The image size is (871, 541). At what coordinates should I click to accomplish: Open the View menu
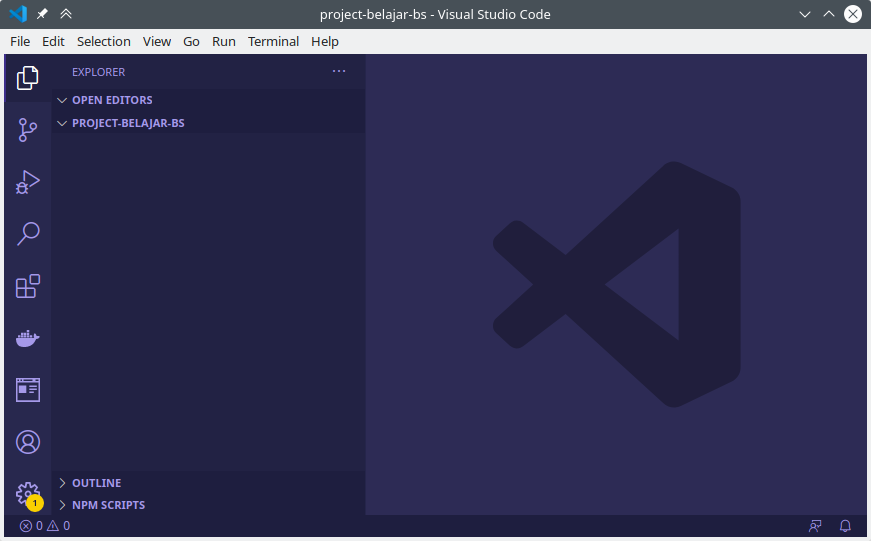(x=157, y=42)
